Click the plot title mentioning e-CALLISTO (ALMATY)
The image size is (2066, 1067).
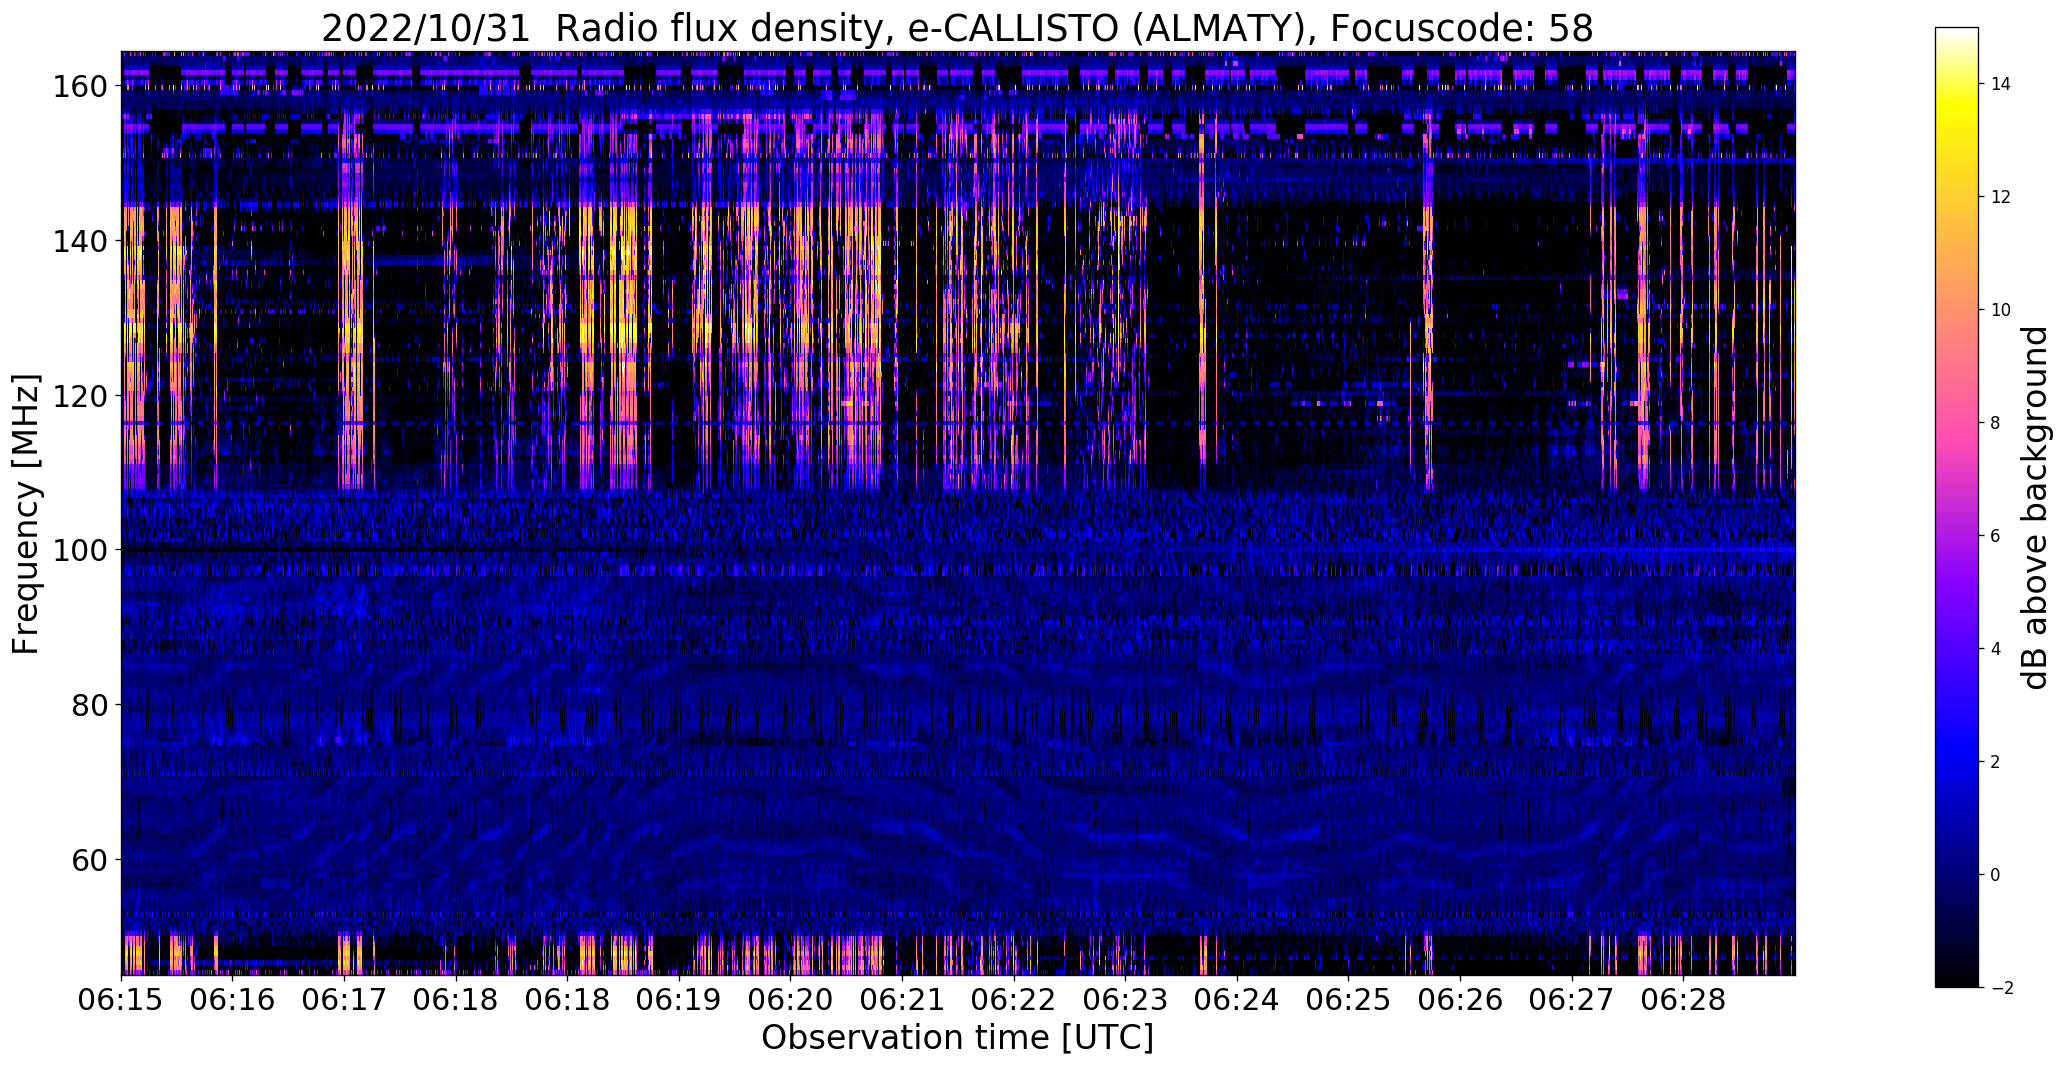pos(957,29)
